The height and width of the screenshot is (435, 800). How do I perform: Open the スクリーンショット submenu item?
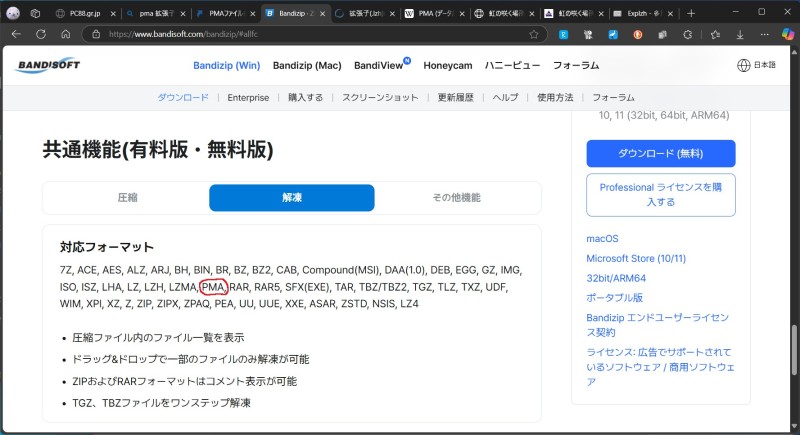point(380,98)
